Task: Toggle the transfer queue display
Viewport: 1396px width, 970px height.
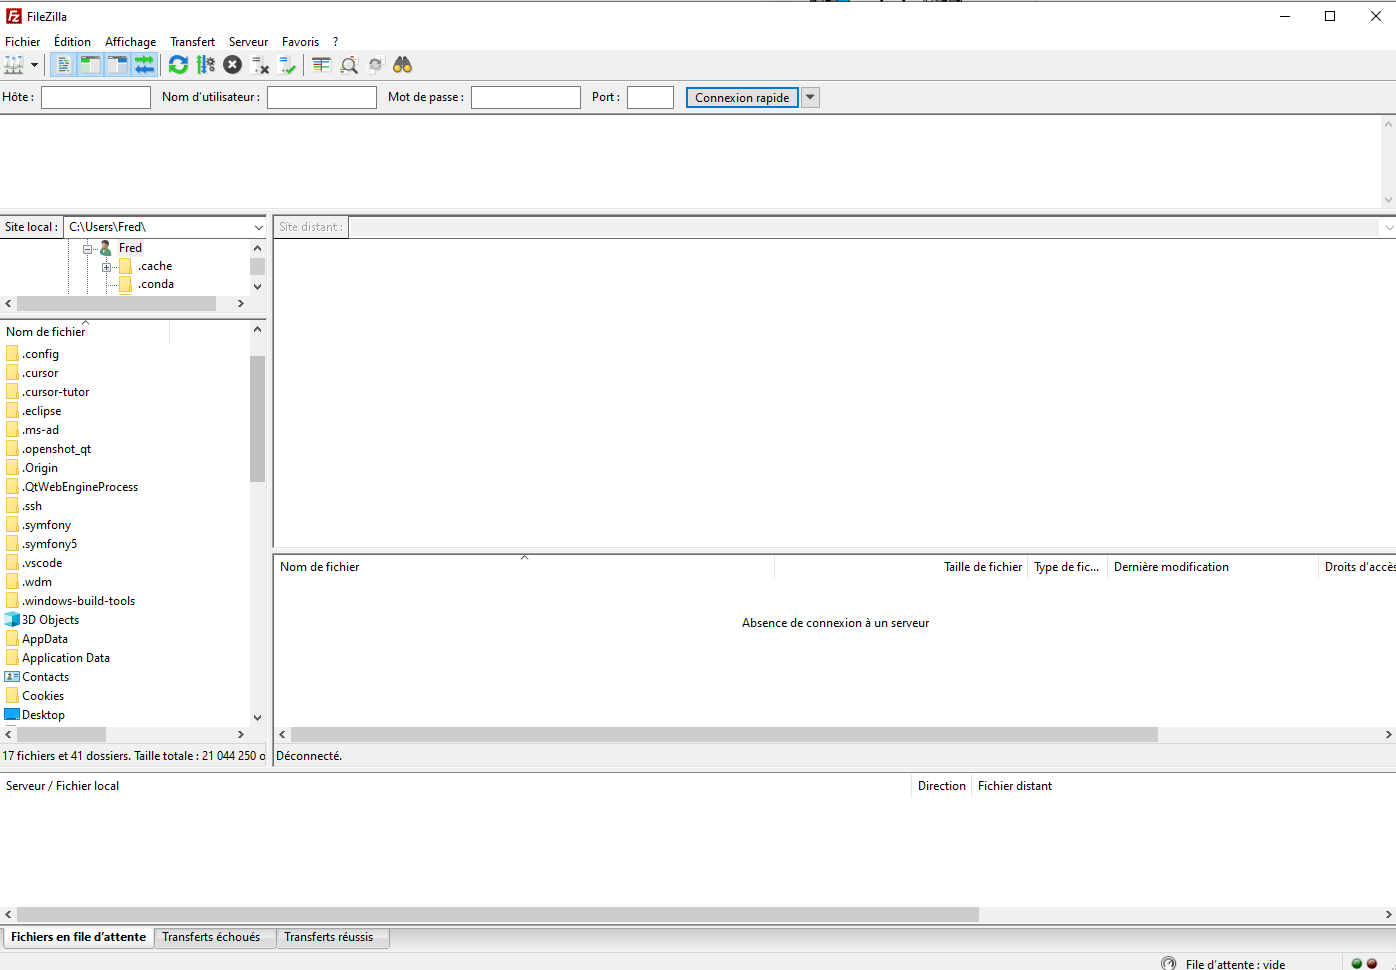Action: tap(145, 65)
